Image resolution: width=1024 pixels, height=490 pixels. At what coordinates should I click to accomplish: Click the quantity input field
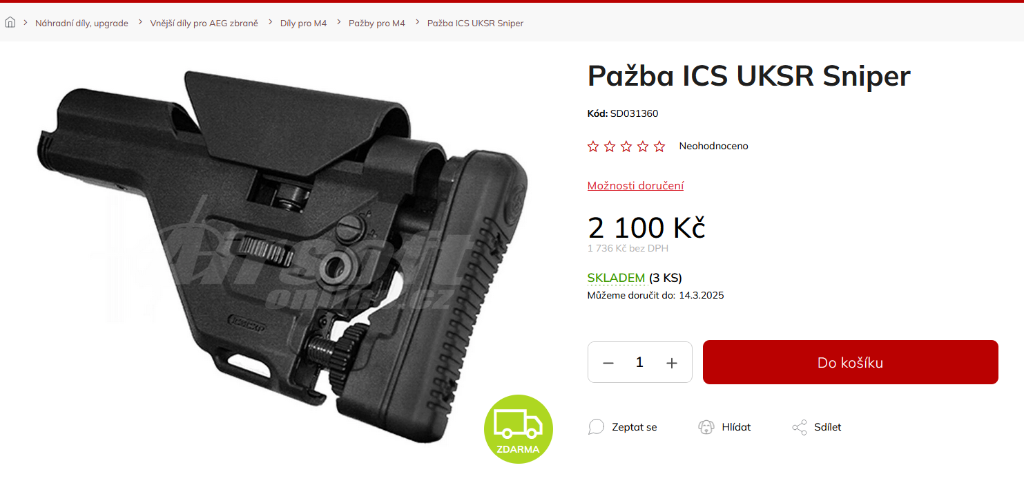coord(639,362)
